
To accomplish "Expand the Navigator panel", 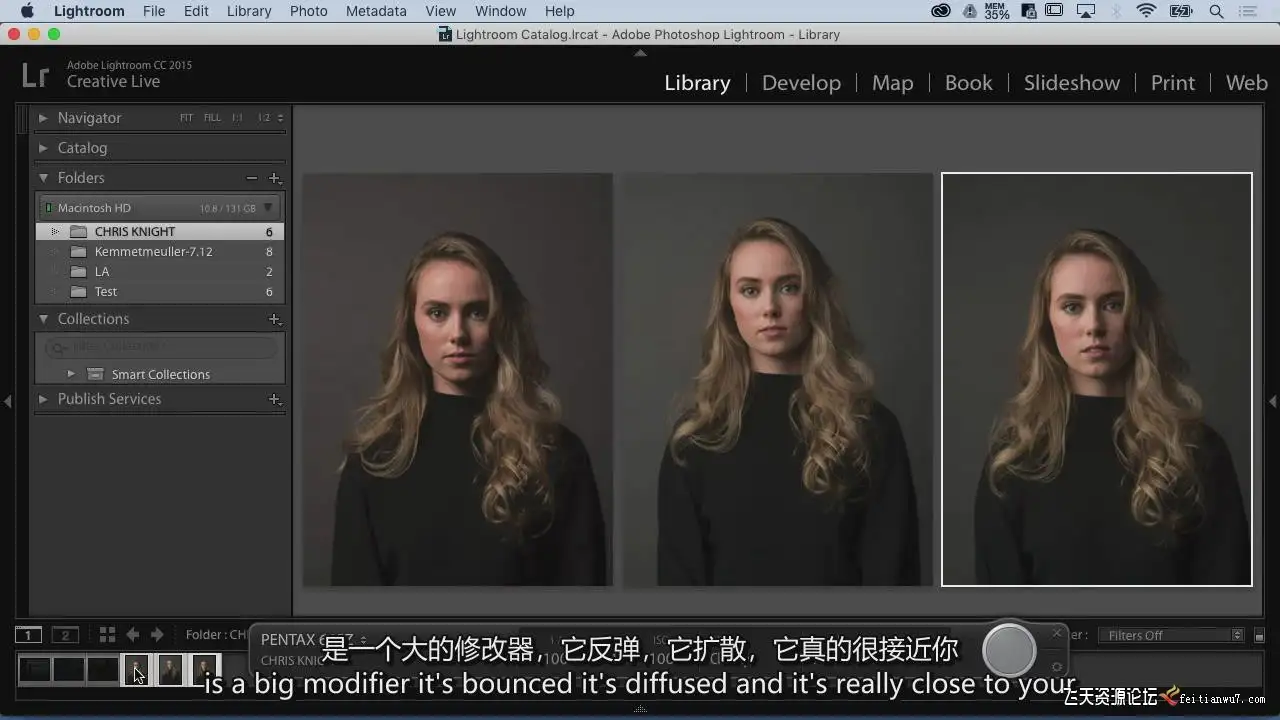I will coord(43,118).
